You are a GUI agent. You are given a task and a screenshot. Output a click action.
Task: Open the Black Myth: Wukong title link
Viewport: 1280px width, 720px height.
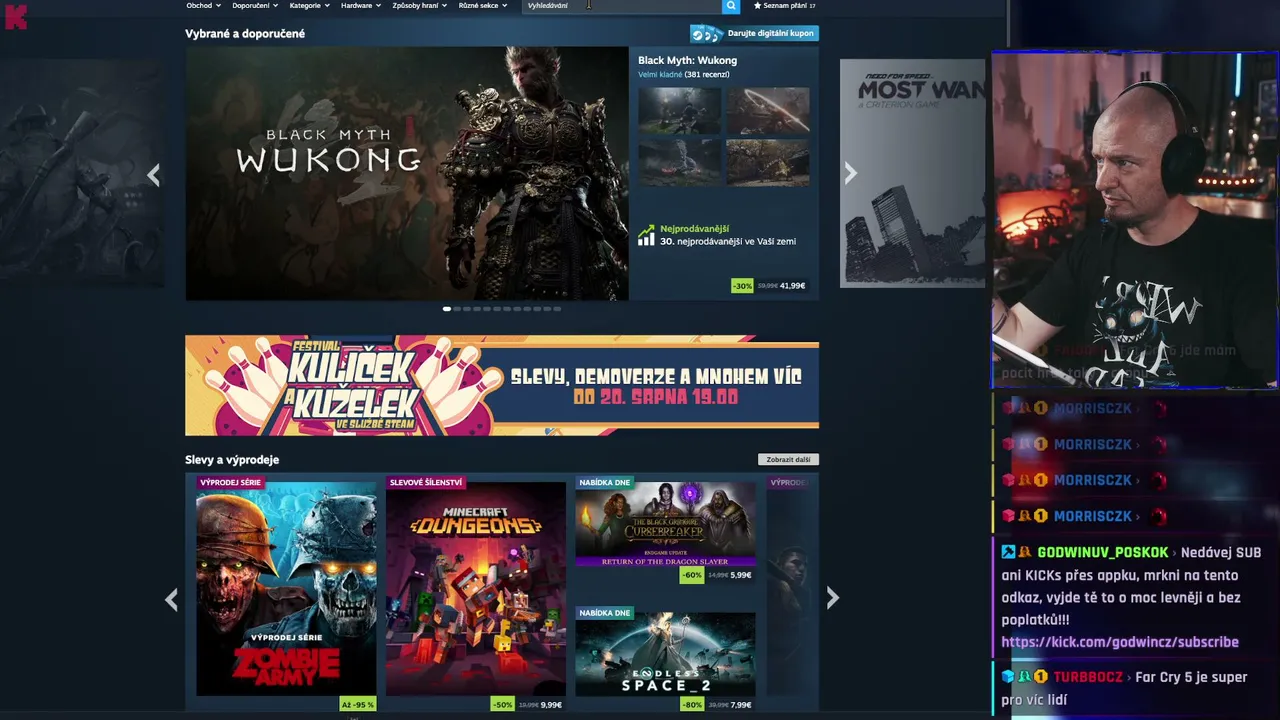[687, 61]
